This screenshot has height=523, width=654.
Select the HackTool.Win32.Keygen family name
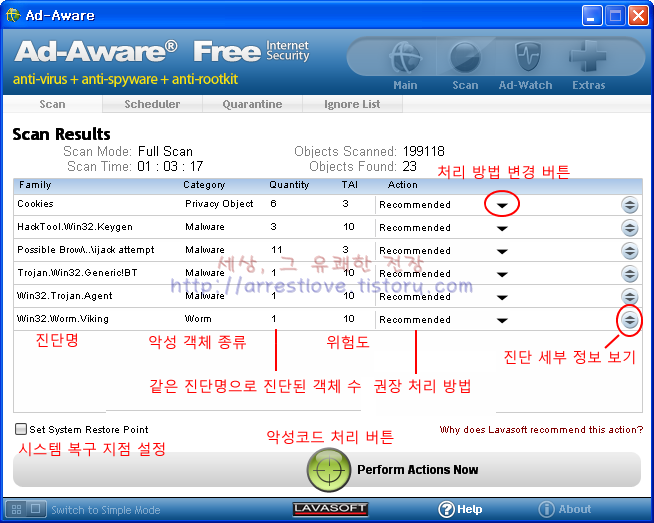[x=75, y=226]
